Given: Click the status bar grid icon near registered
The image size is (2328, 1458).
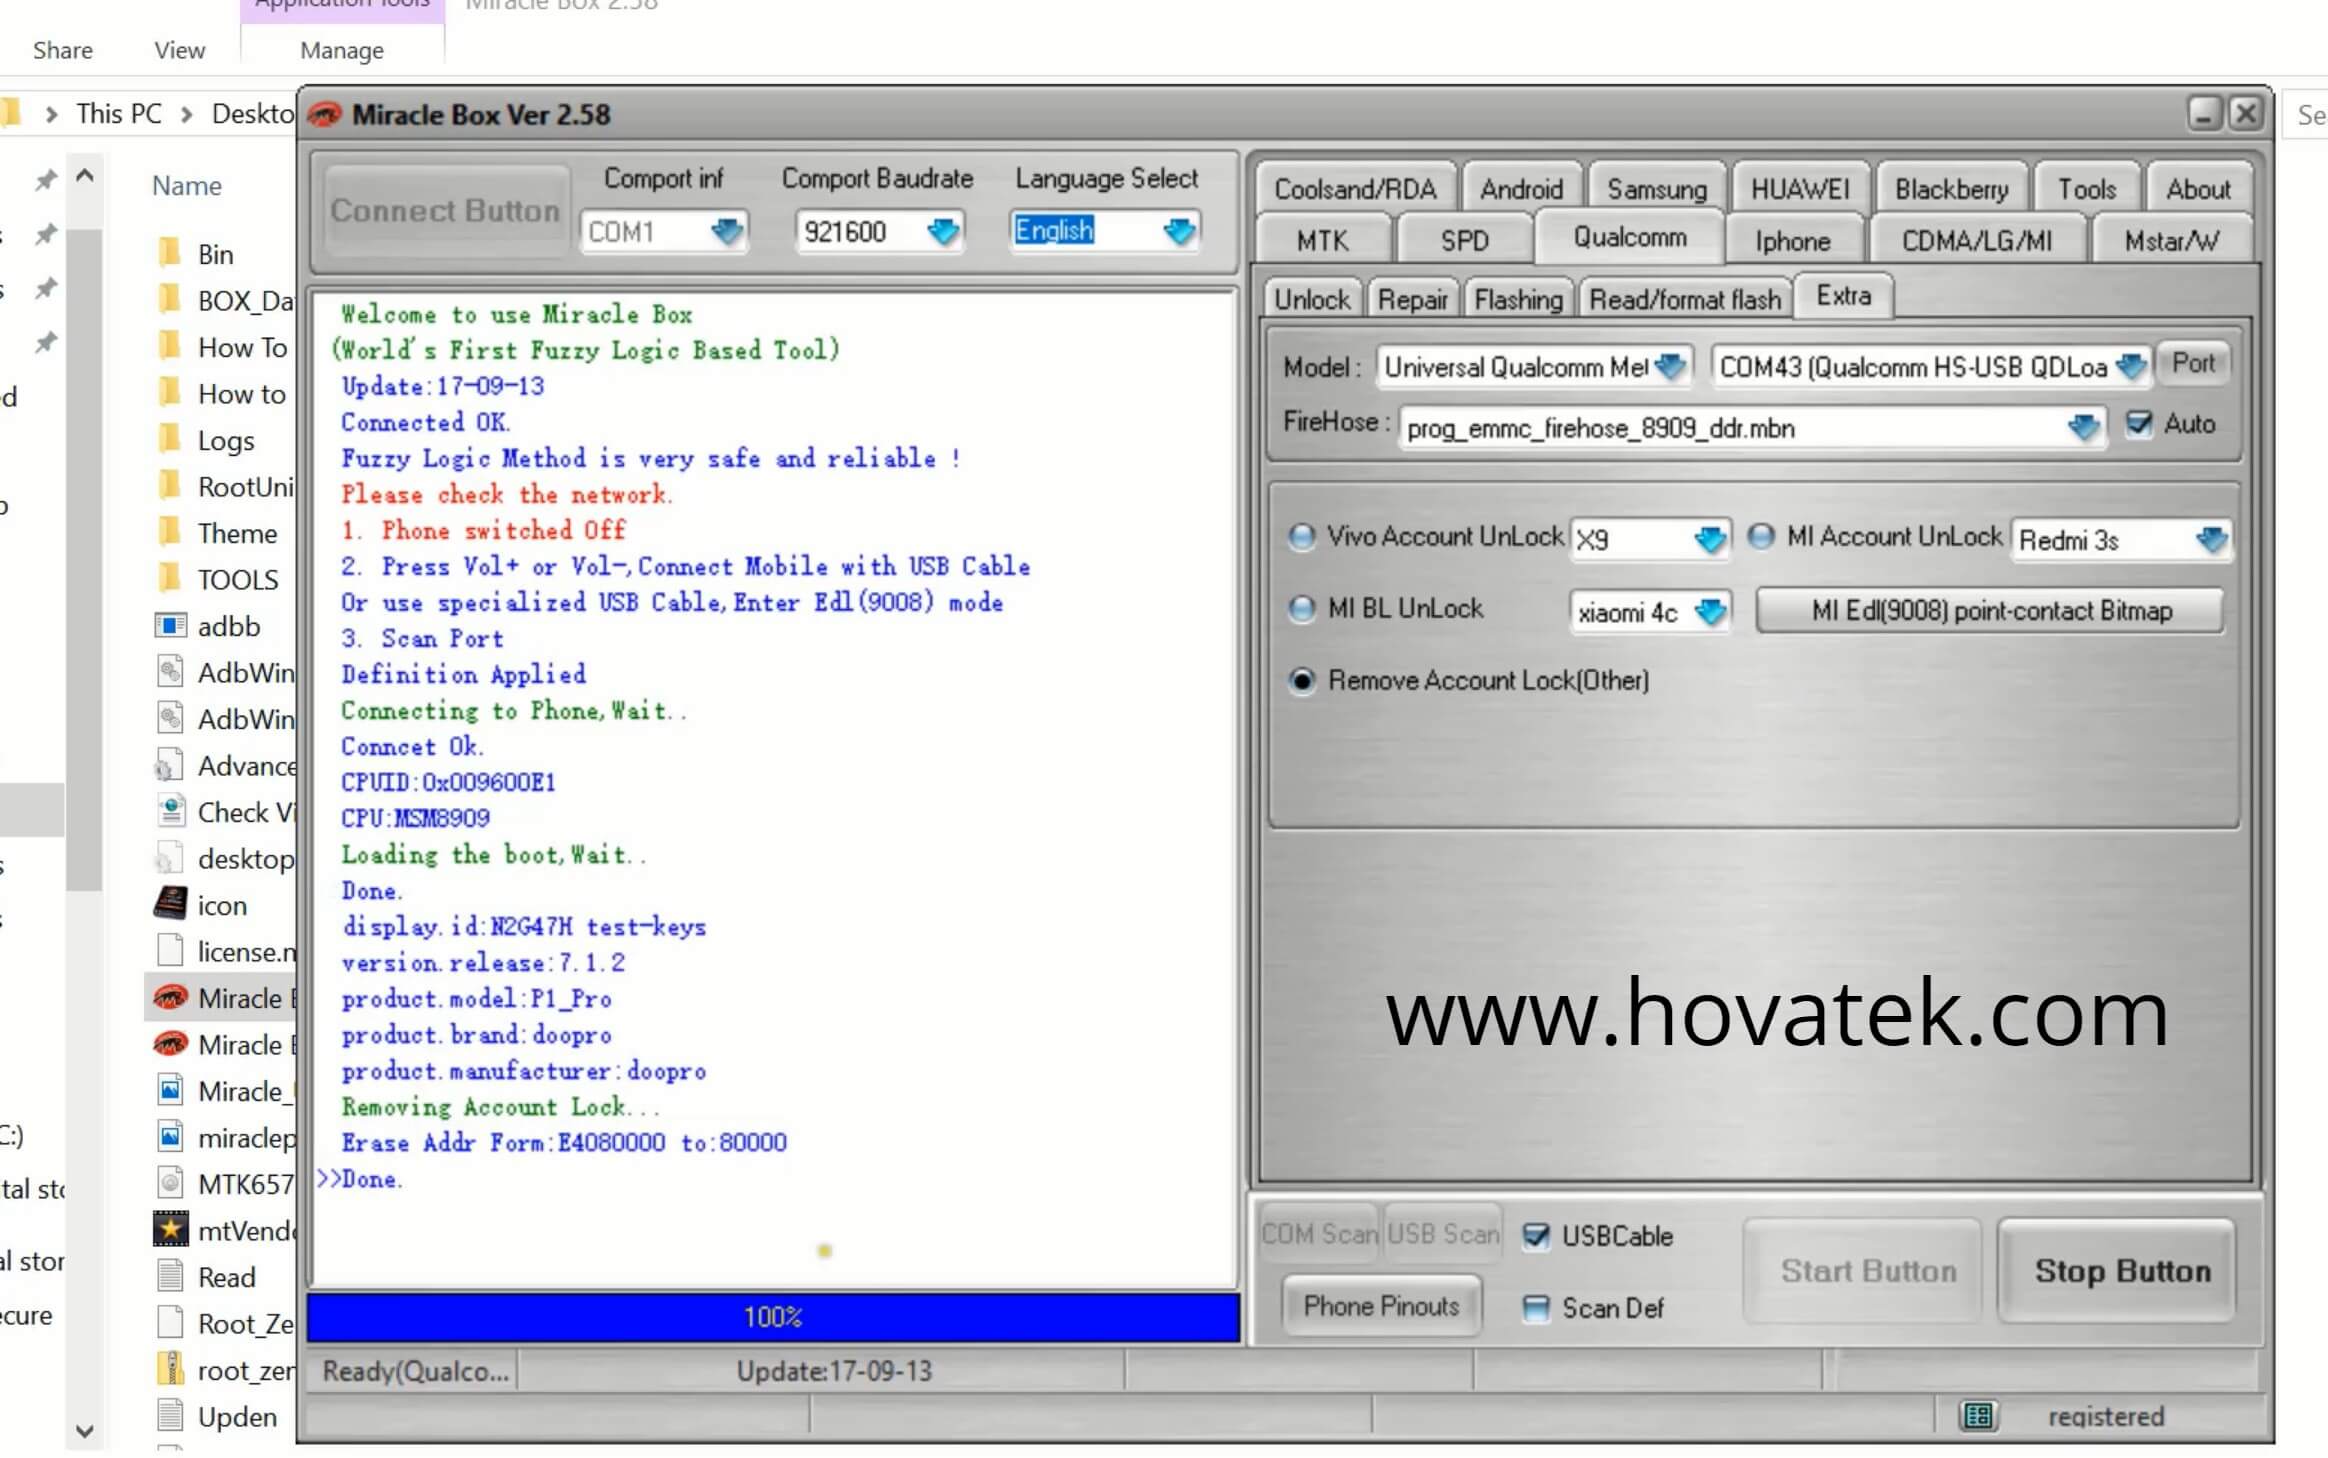Looking at the screenshot, I should 1977,1415.
